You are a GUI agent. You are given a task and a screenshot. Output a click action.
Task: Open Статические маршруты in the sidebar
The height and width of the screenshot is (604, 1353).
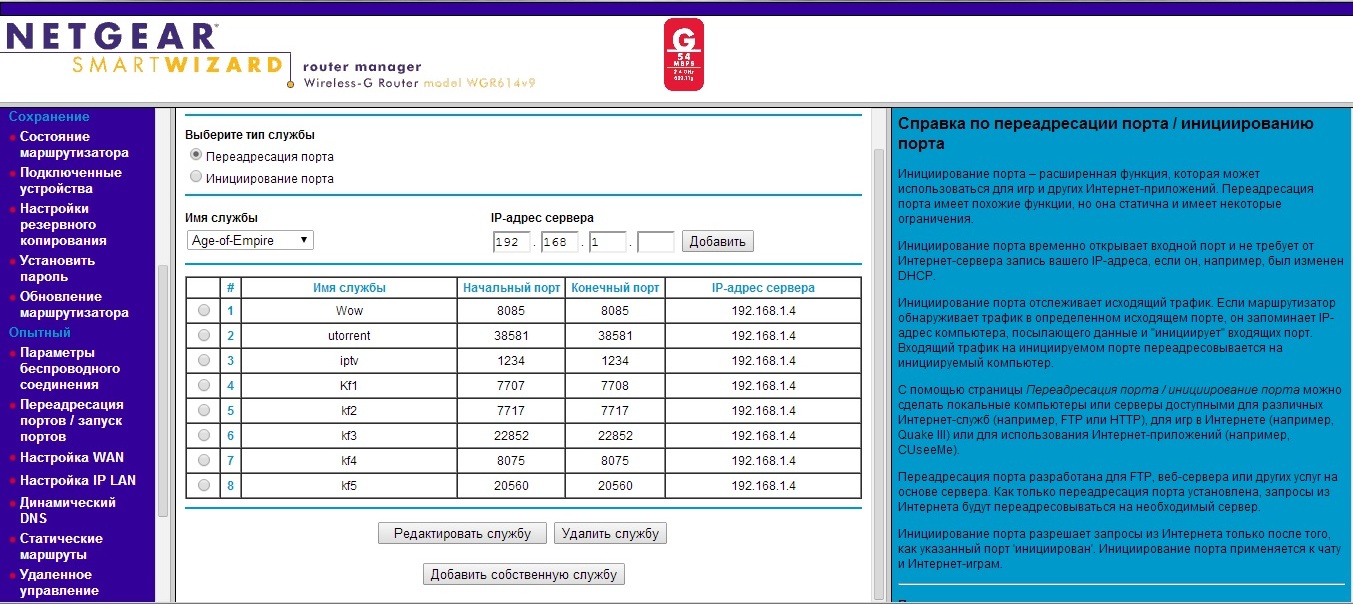pyautogui.click(x=61, y=546)
